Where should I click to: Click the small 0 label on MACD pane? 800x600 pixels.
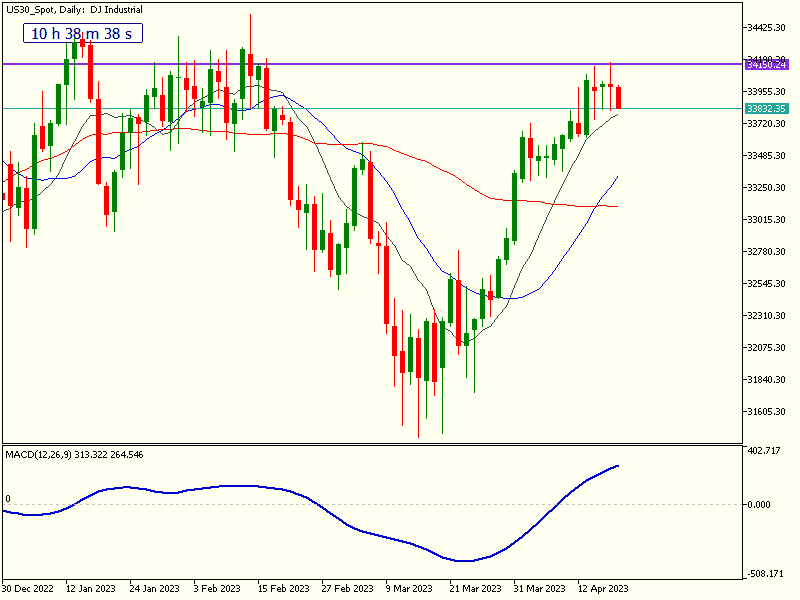8,498
